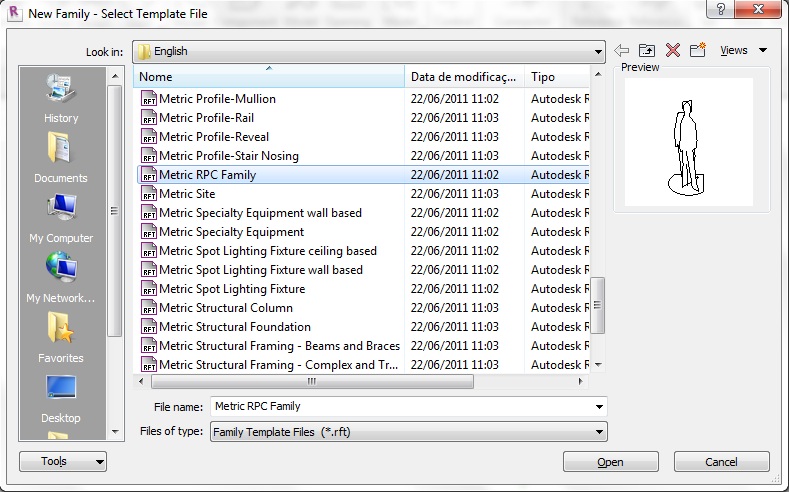Select Metric Profile-Stair Nosing file

pyautogui.click(x=229, y=156)
